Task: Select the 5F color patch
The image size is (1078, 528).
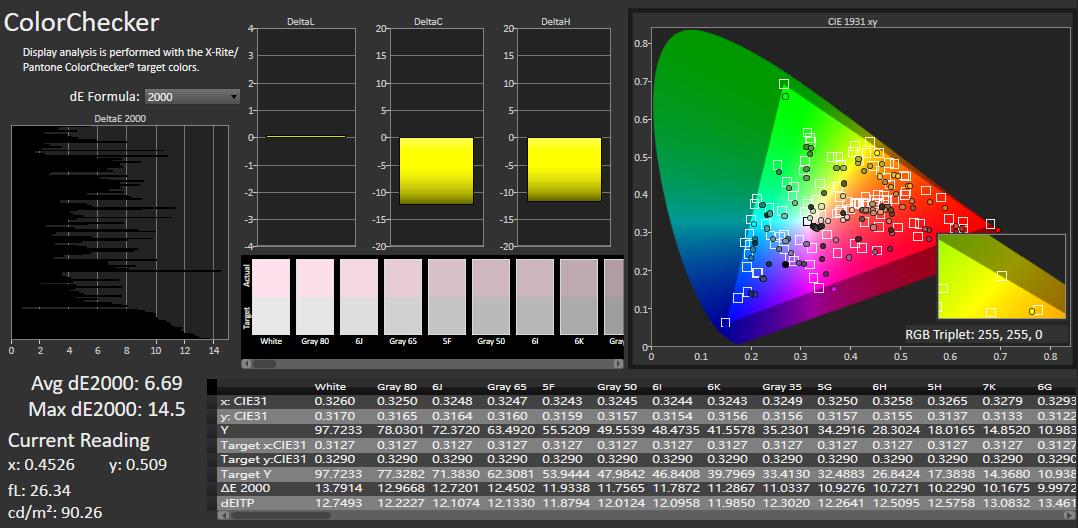Action: 447,296
